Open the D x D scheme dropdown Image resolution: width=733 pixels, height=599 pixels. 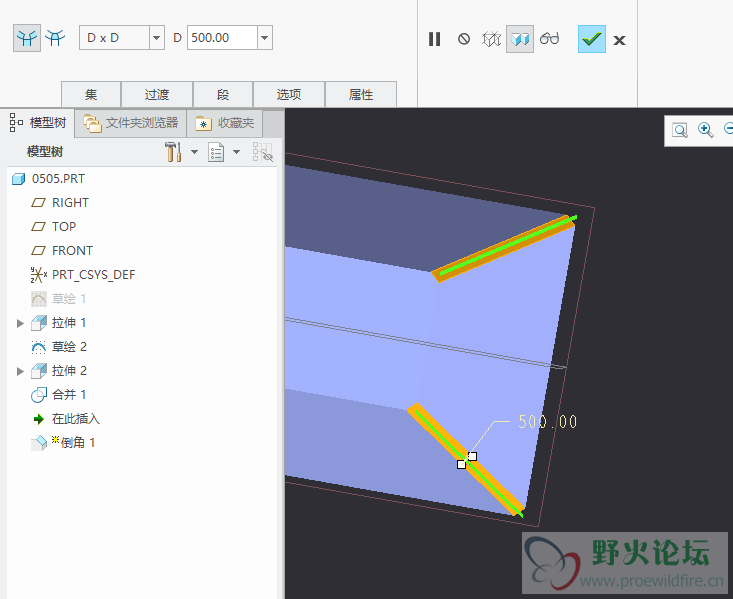(x=156, y=38)
